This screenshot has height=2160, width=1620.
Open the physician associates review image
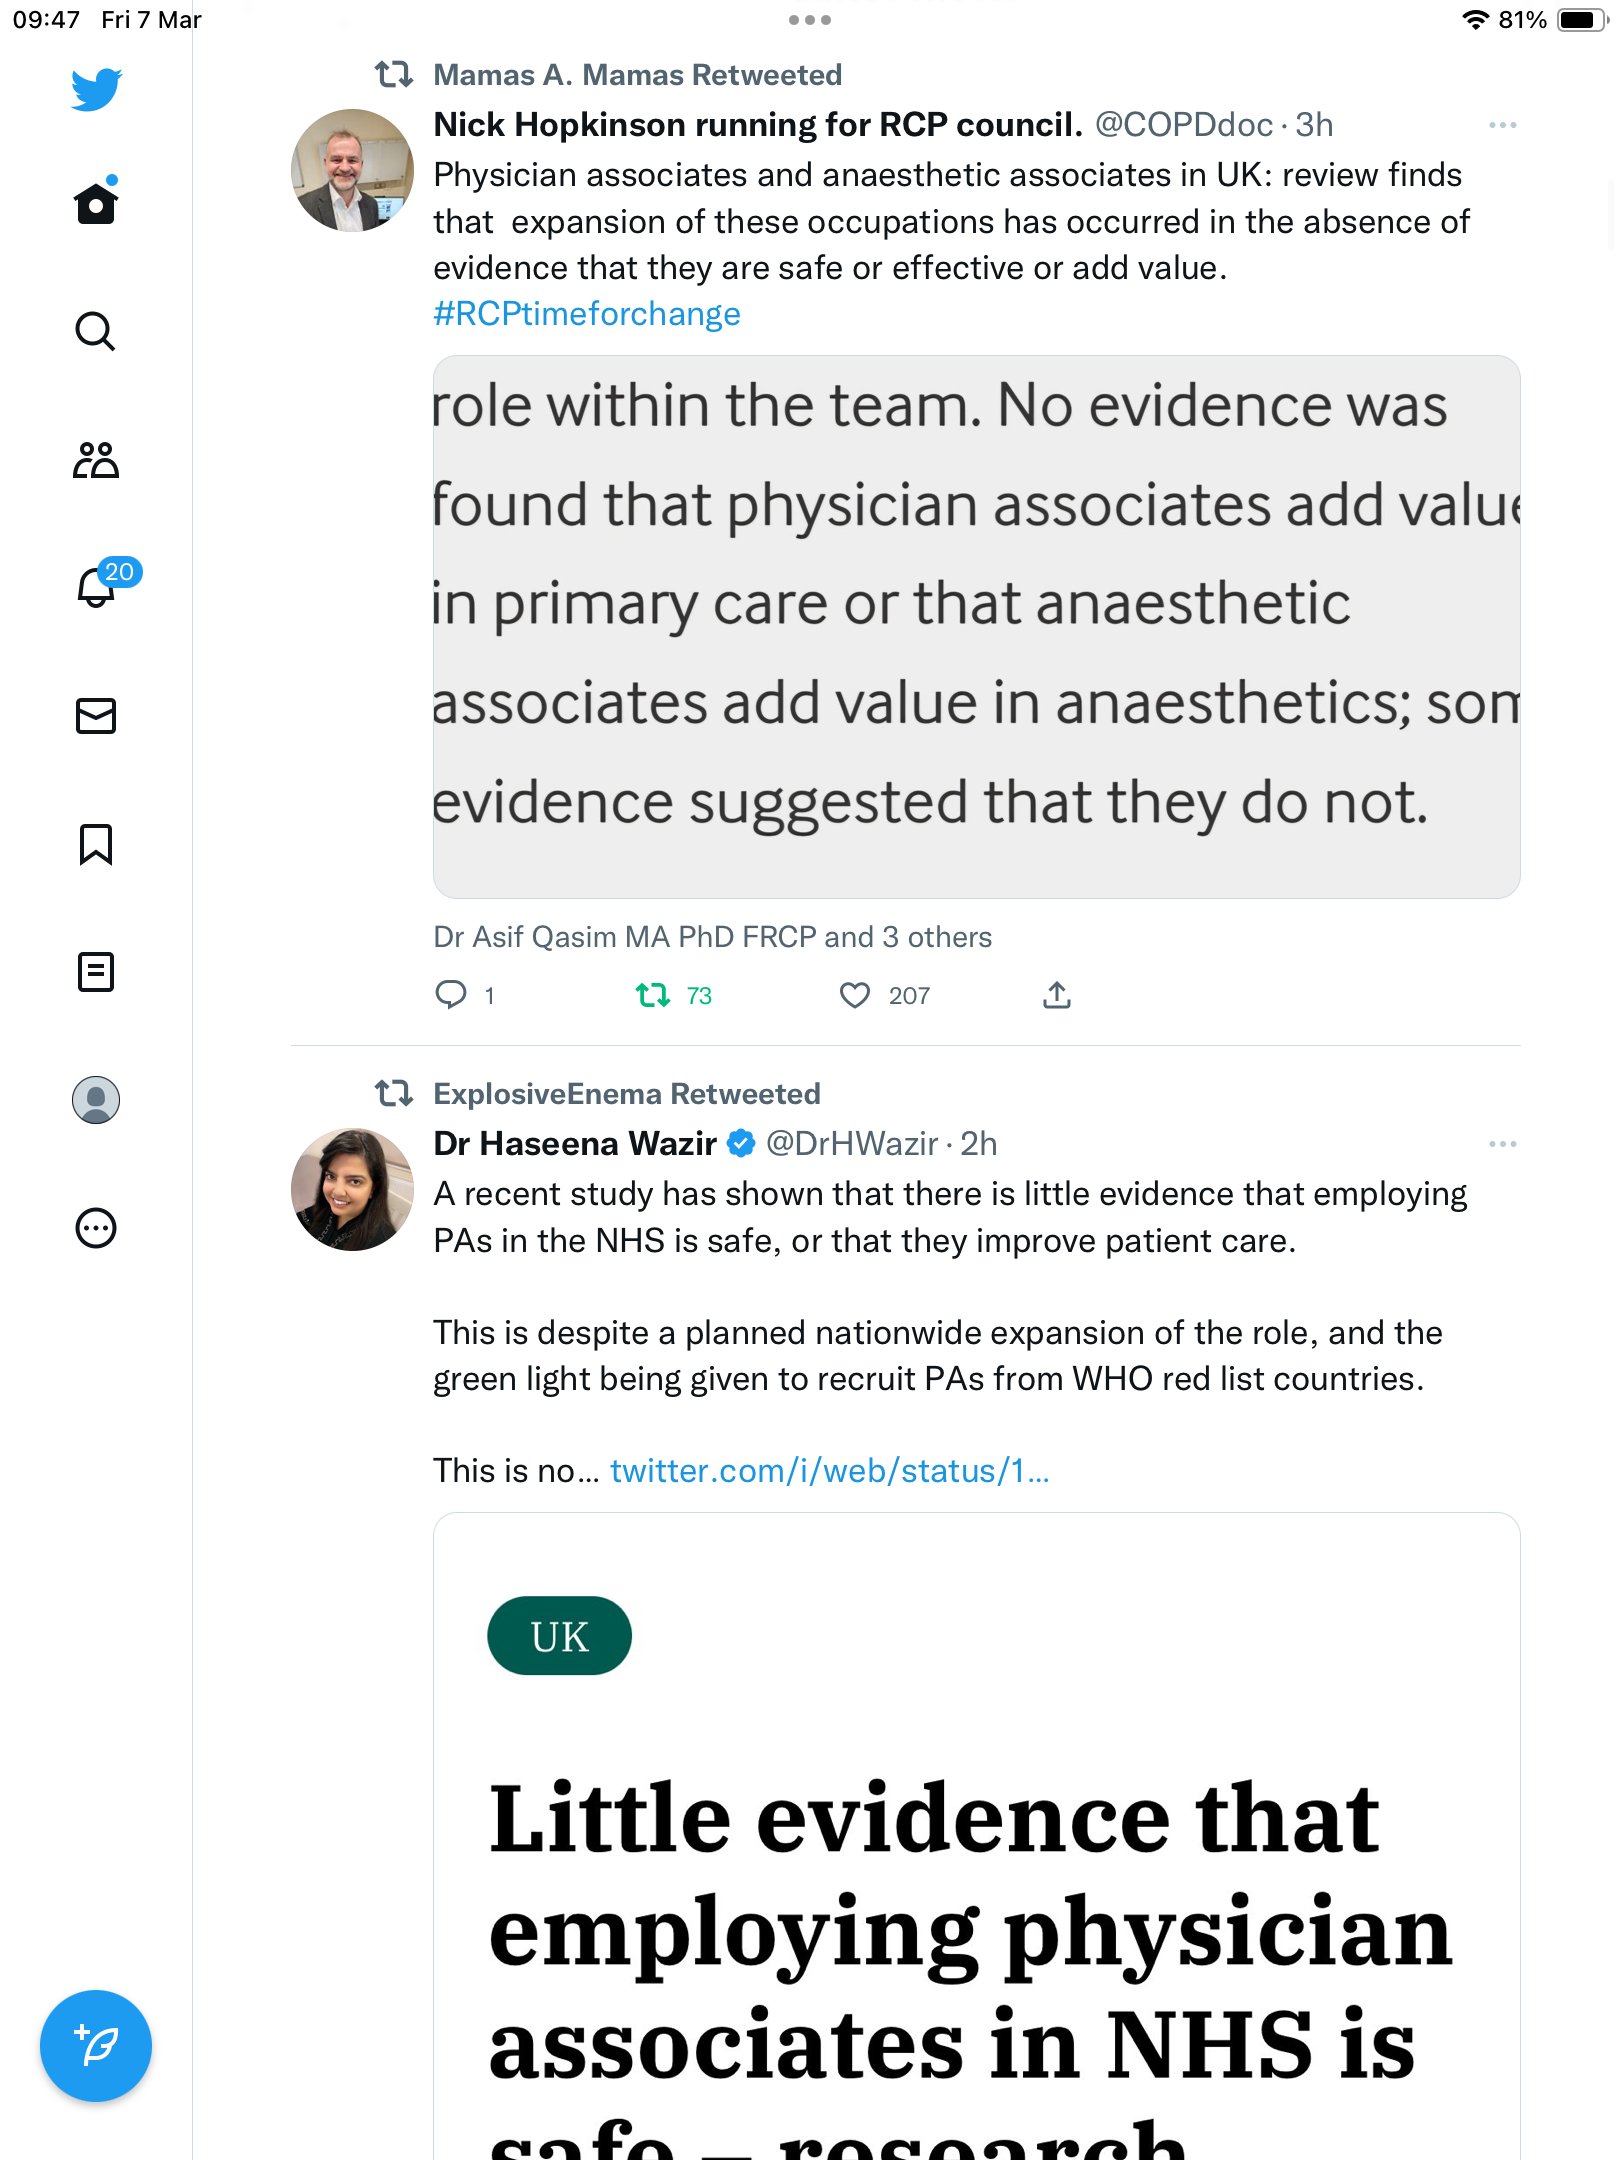click(977, 627)
